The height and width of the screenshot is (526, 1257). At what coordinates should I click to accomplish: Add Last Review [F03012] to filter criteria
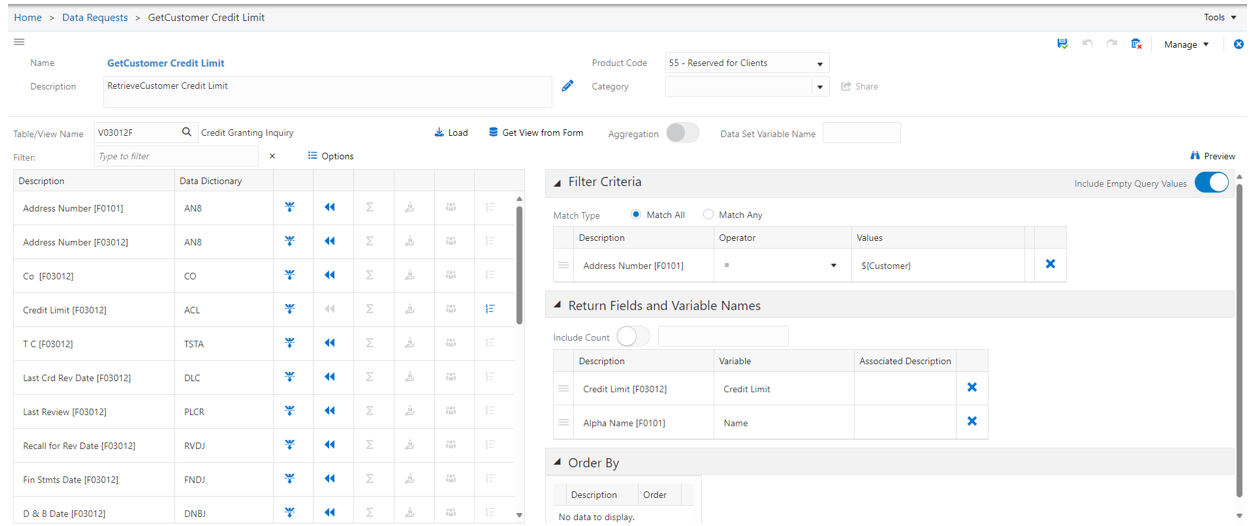(289, 412)
